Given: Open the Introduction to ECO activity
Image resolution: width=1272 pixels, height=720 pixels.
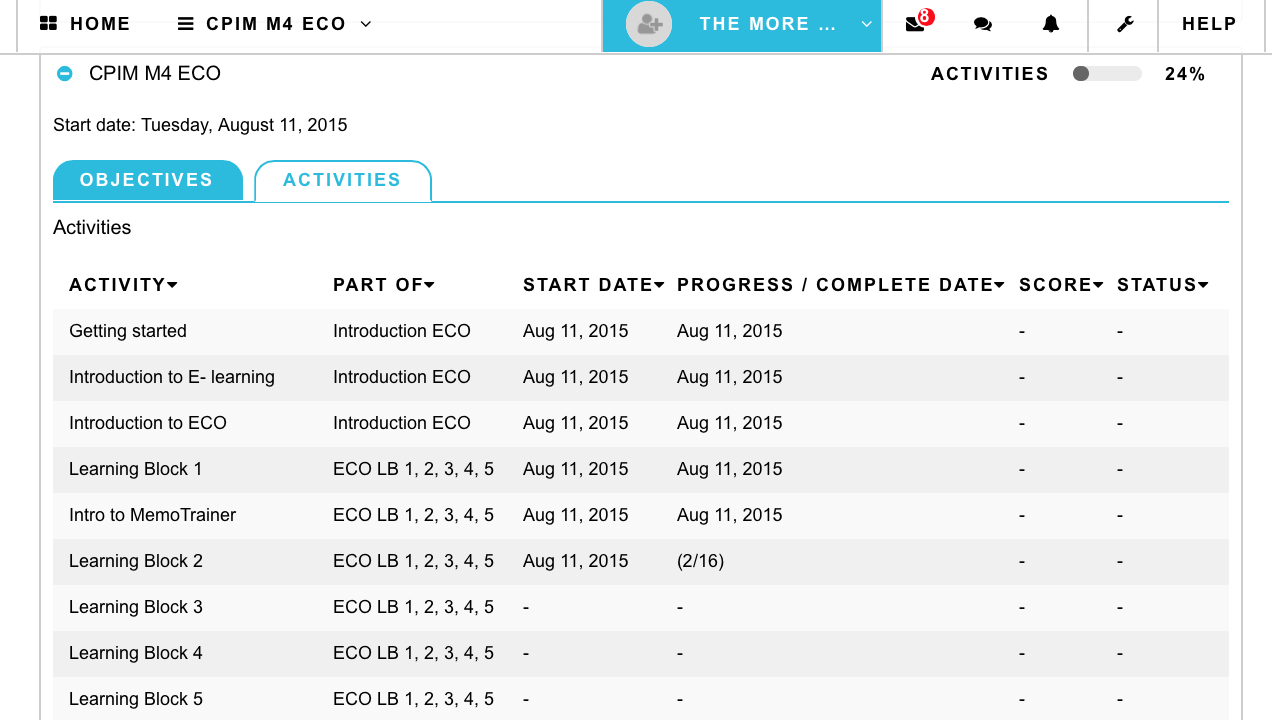Looking at the screenshot, I should (148, 423).
